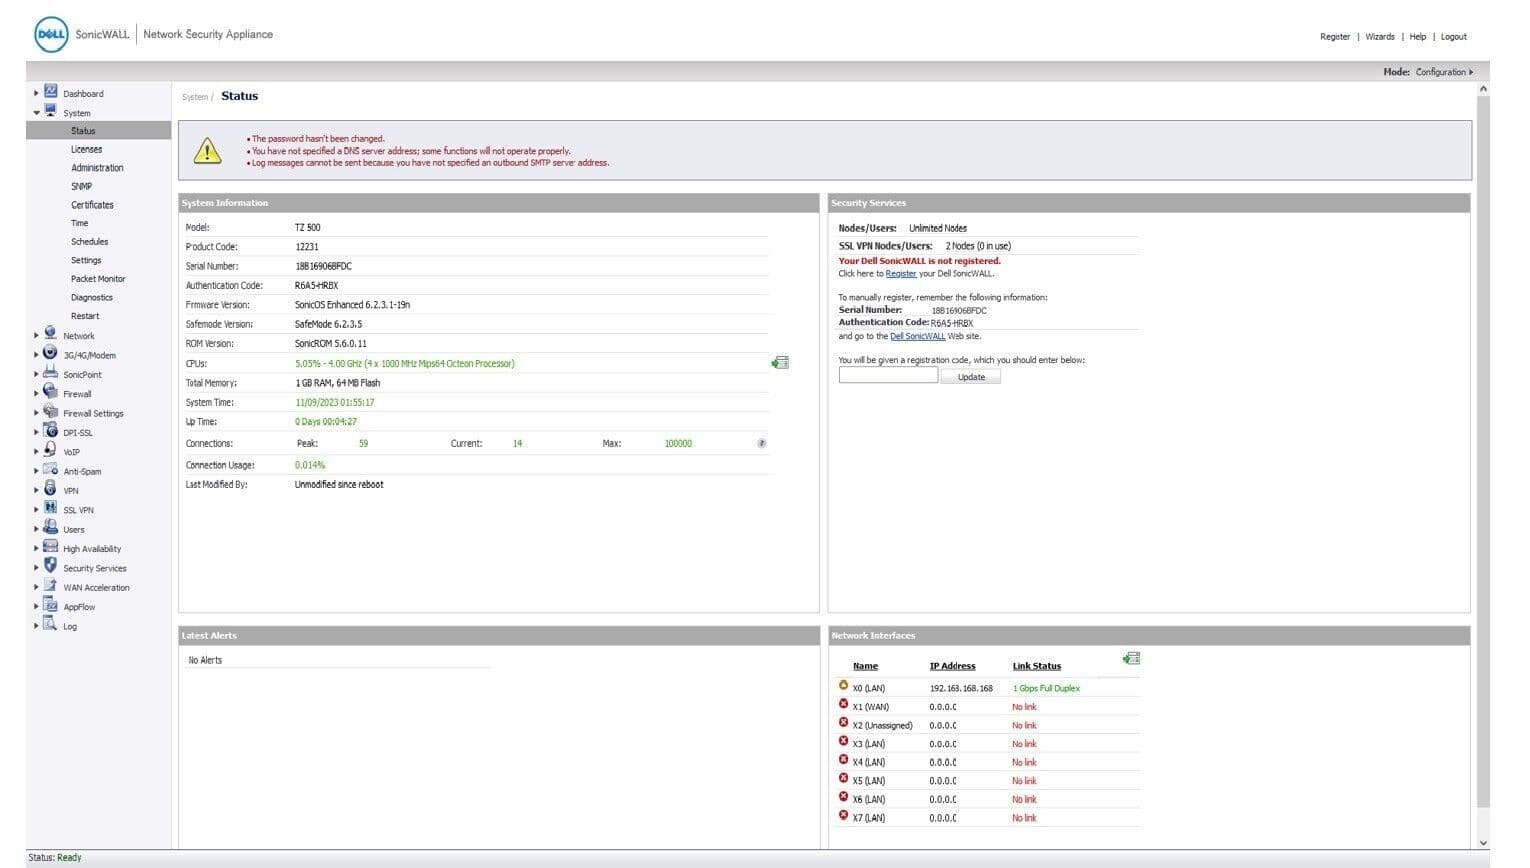Click the Users icon in sidebar
The image size is (1530, 868).
tap(51, 528)
